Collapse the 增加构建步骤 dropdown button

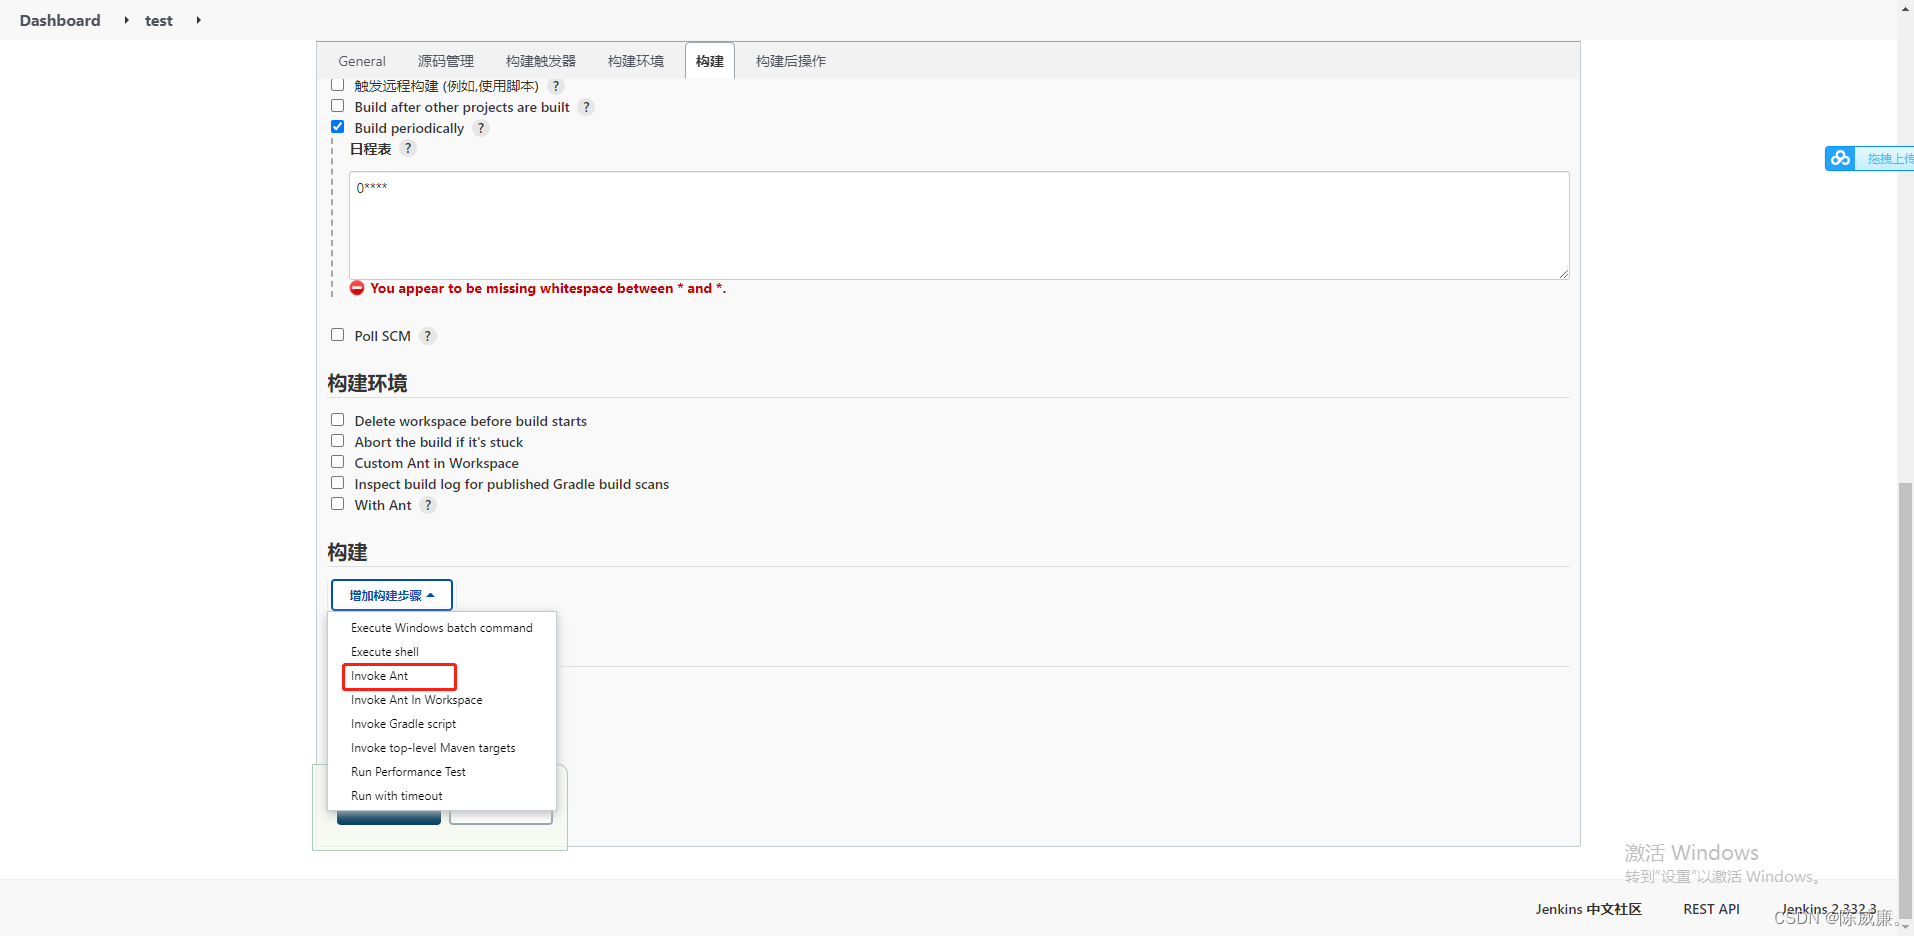[x=392, y=595]
